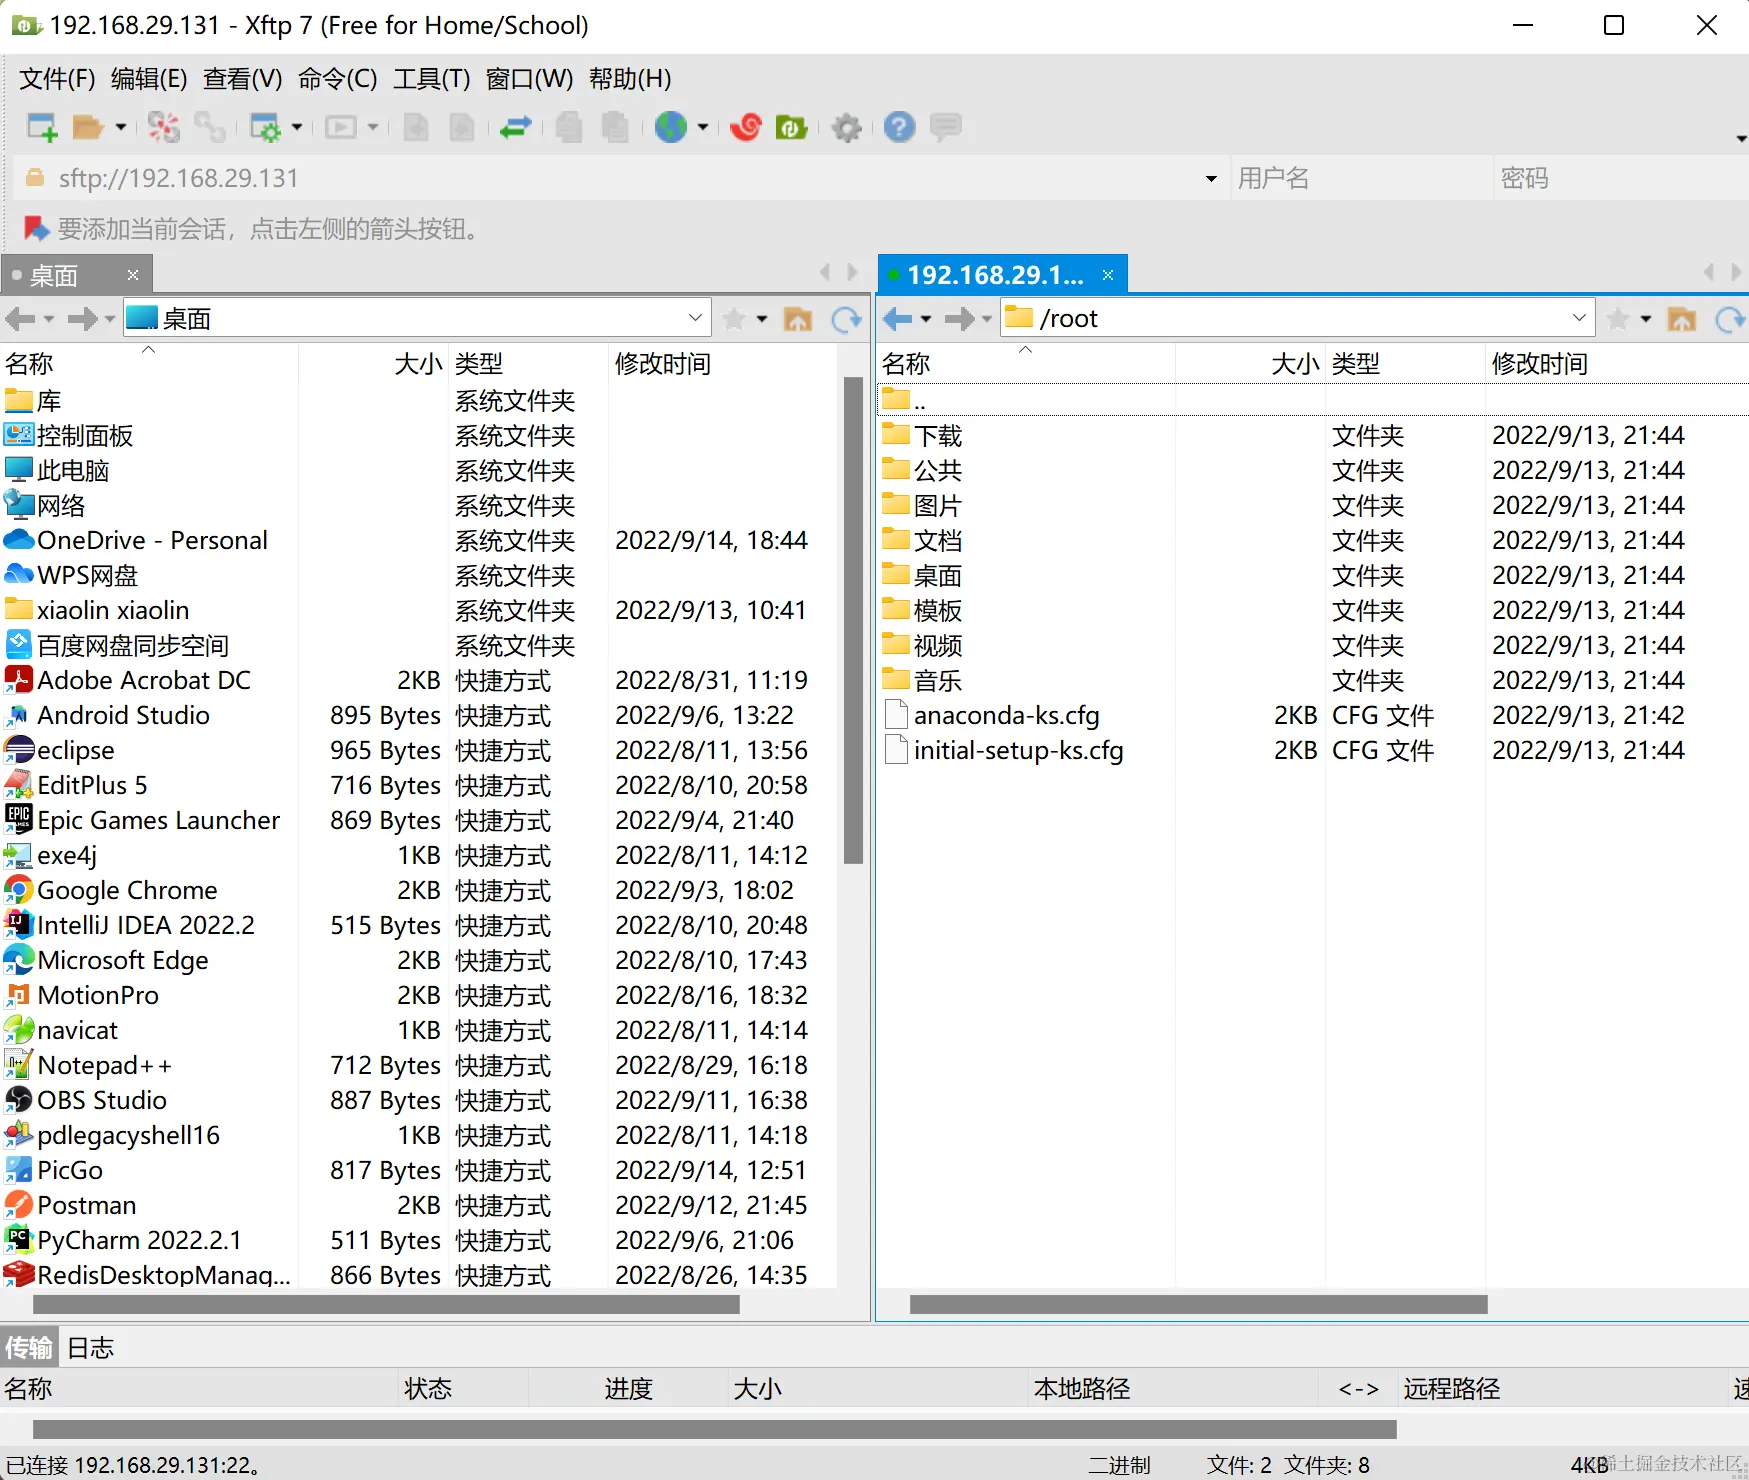Viewport: 1749px width, 1480px height.
Task: Click local pane favorites star icon
Action: (x=734, y=319)
